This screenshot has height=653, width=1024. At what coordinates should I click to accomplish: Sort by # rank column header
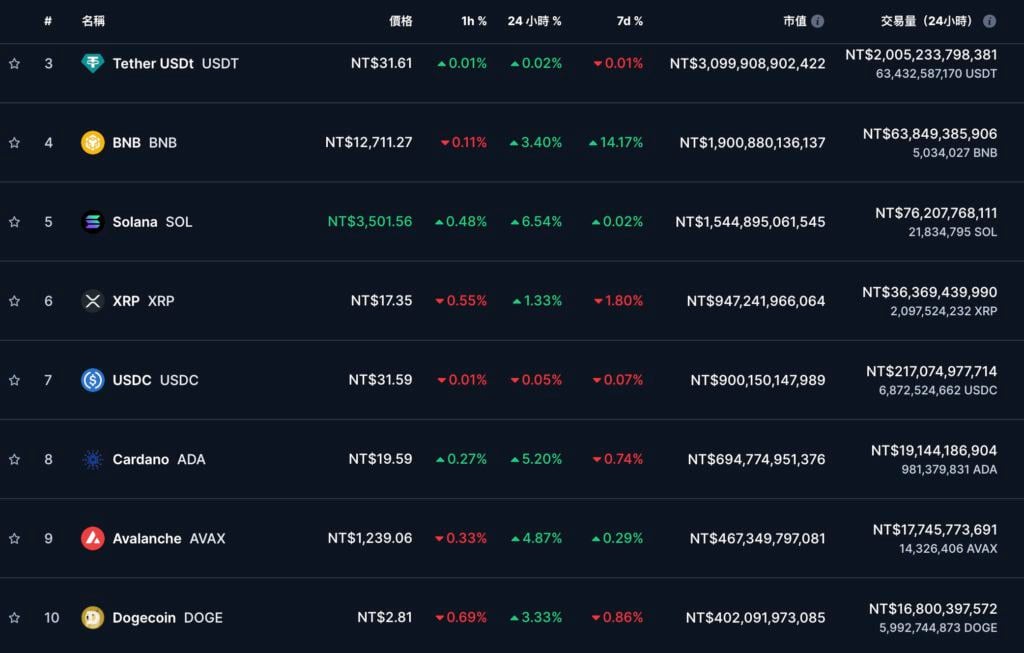pyautogui.click(x=48, y=21)
